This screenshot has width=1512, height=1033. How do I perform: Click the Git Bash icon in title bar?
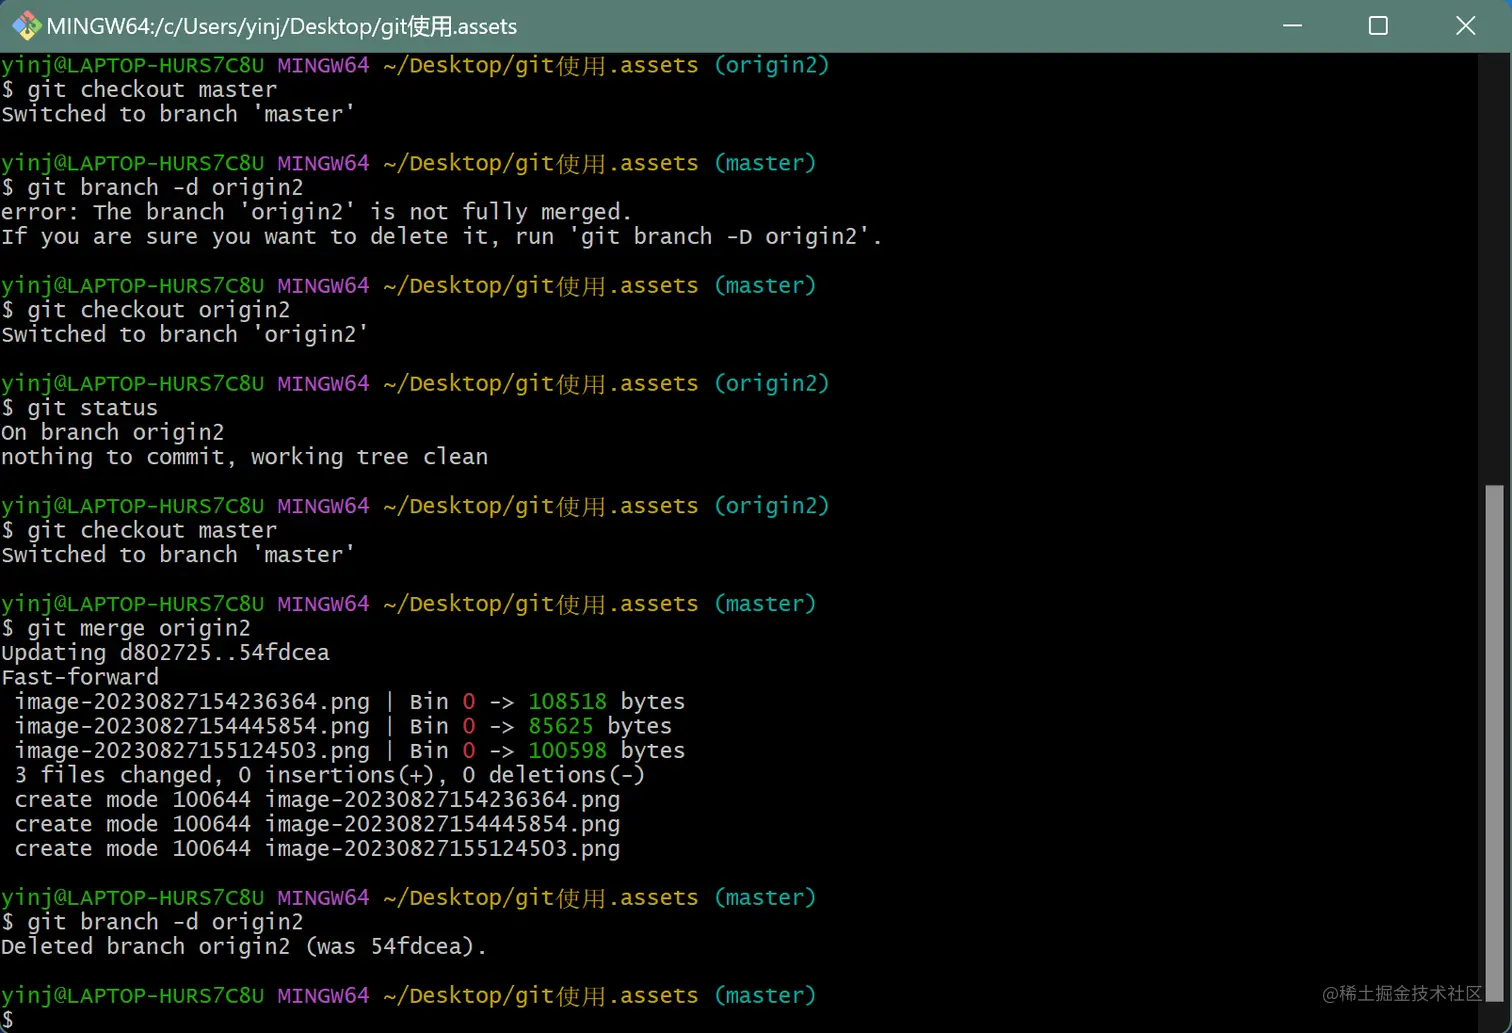click(x=26, y=26)
